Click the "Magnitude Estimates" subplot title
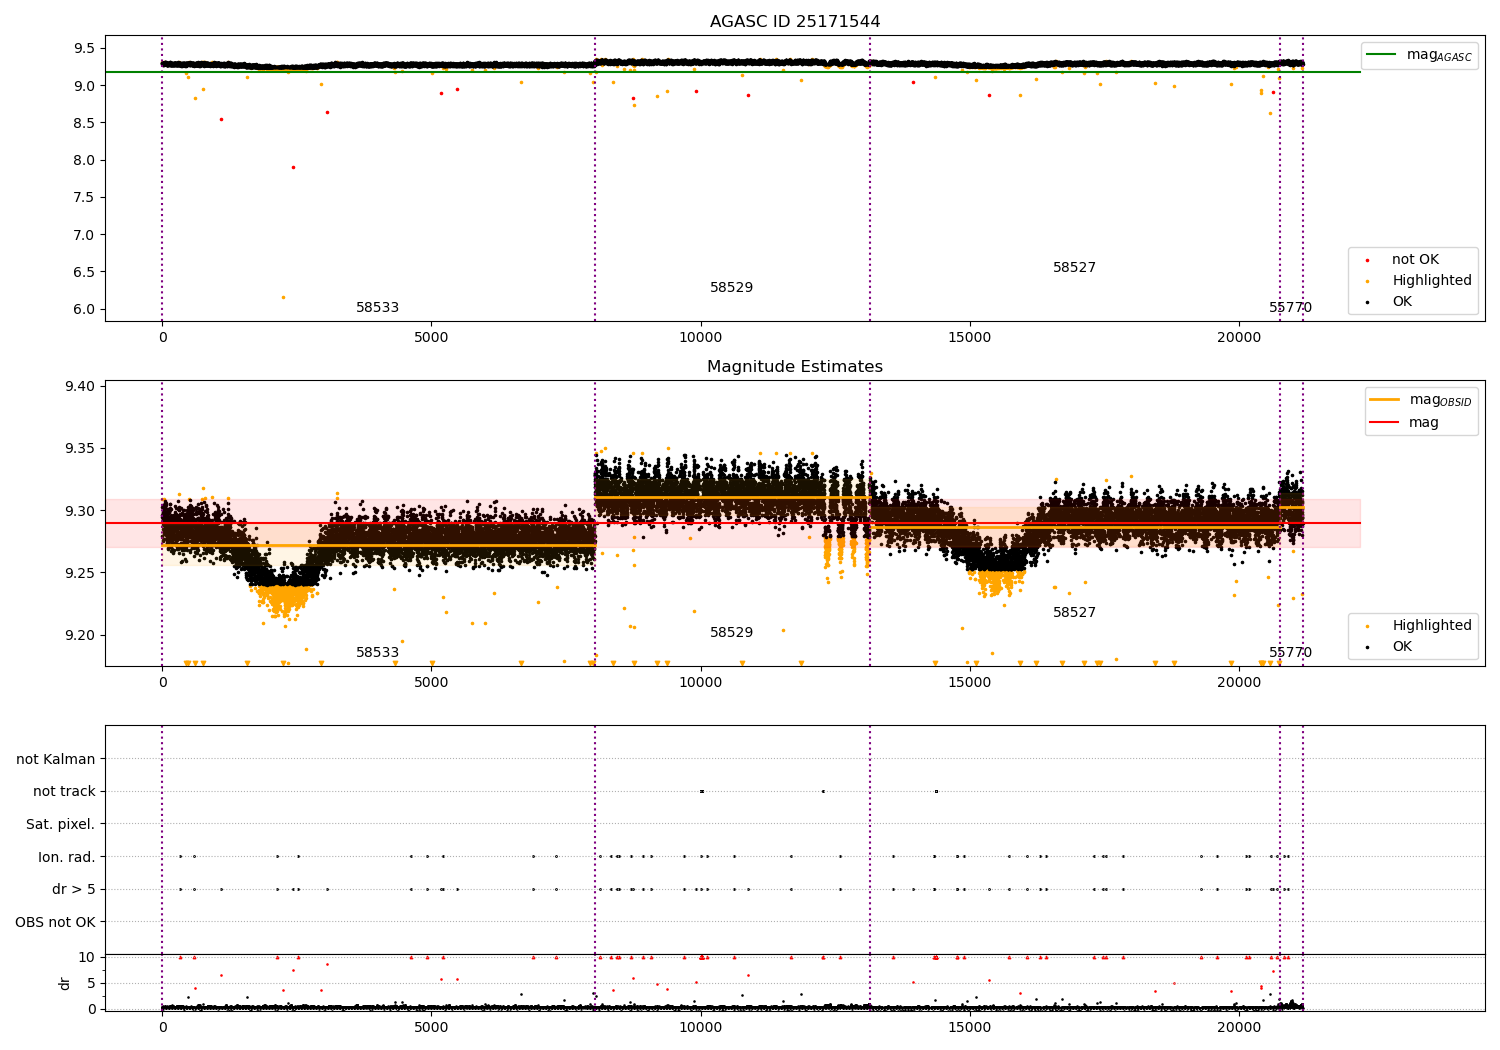This screenshot has width=1500, height=1050. click(795, 367)
